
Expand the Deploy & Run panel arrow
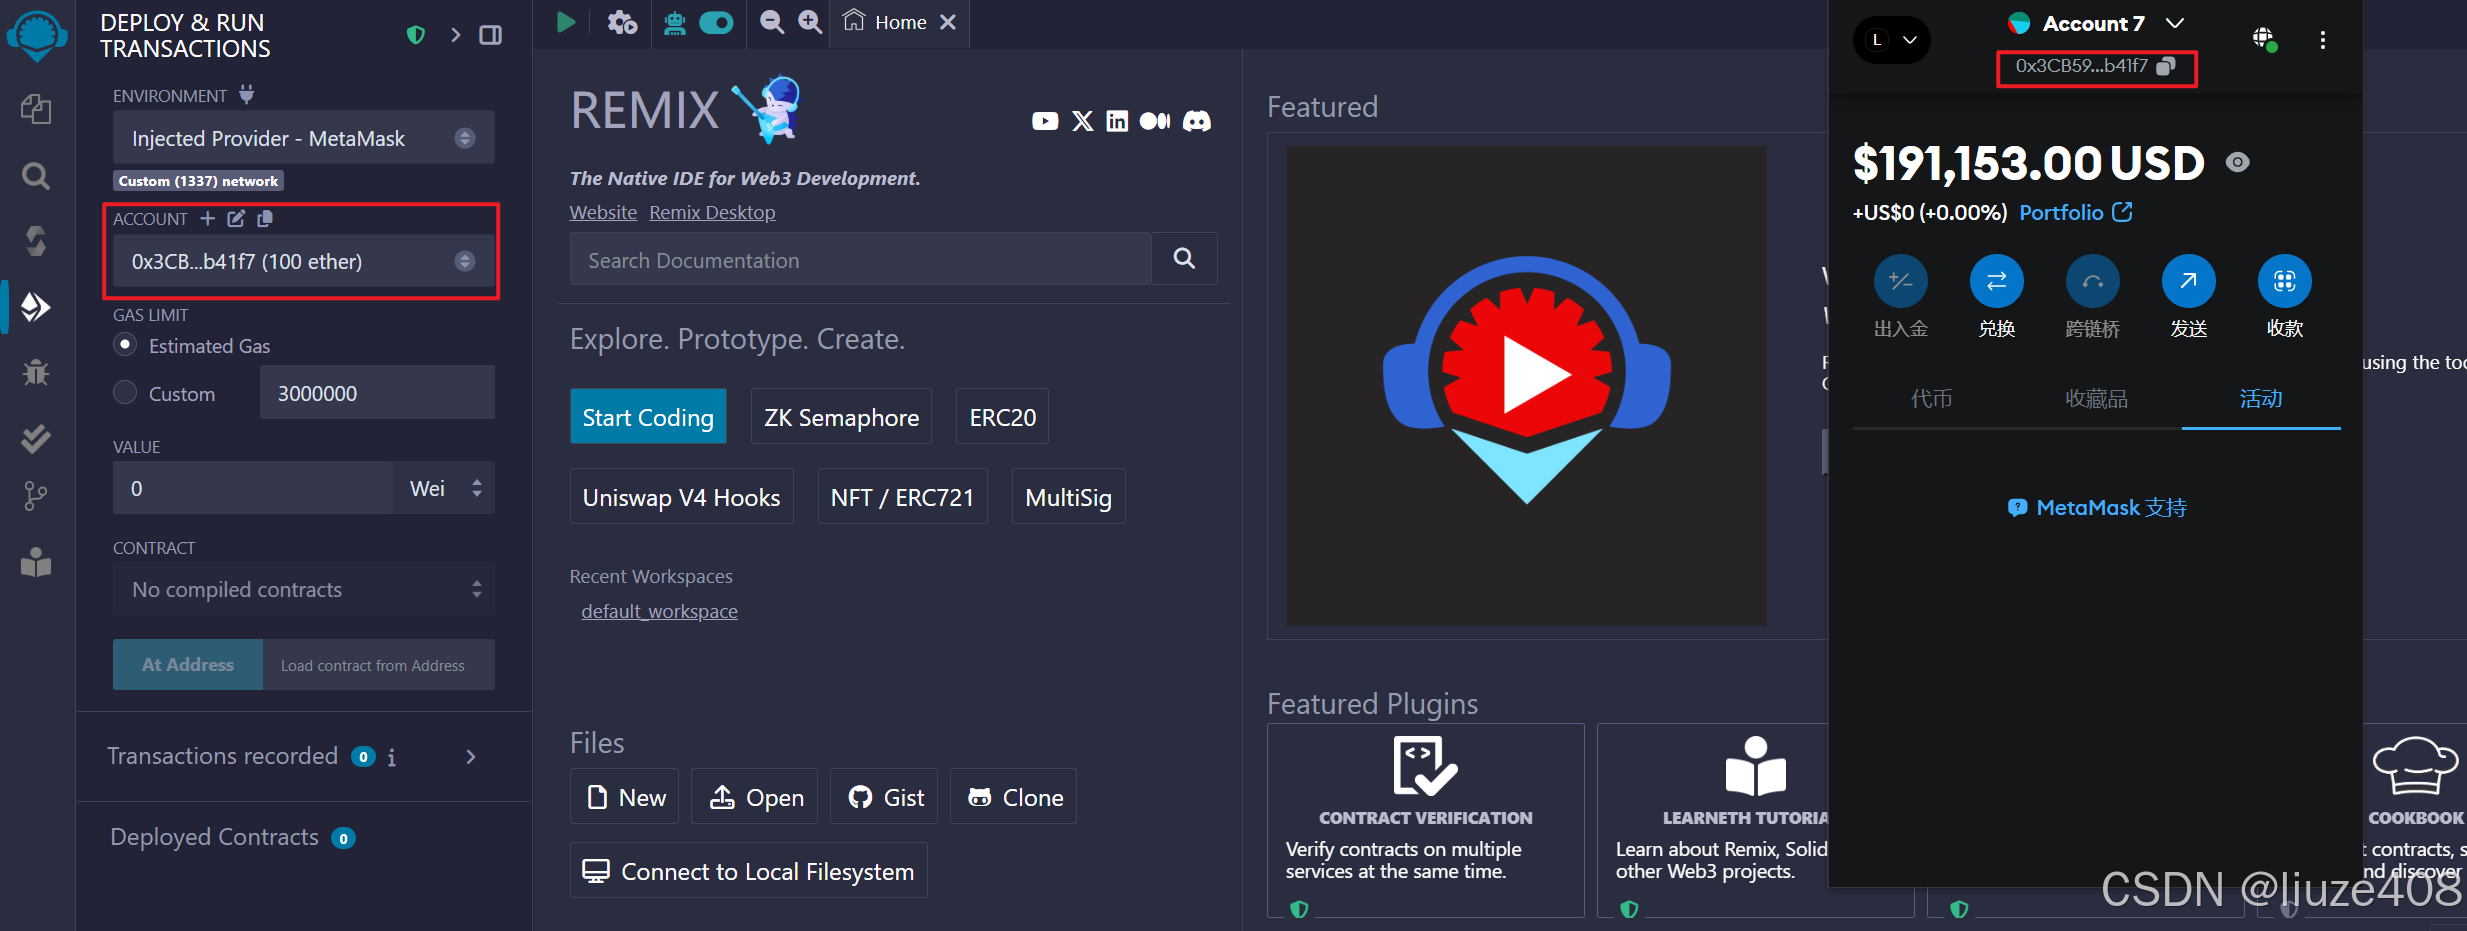(456, 35)
